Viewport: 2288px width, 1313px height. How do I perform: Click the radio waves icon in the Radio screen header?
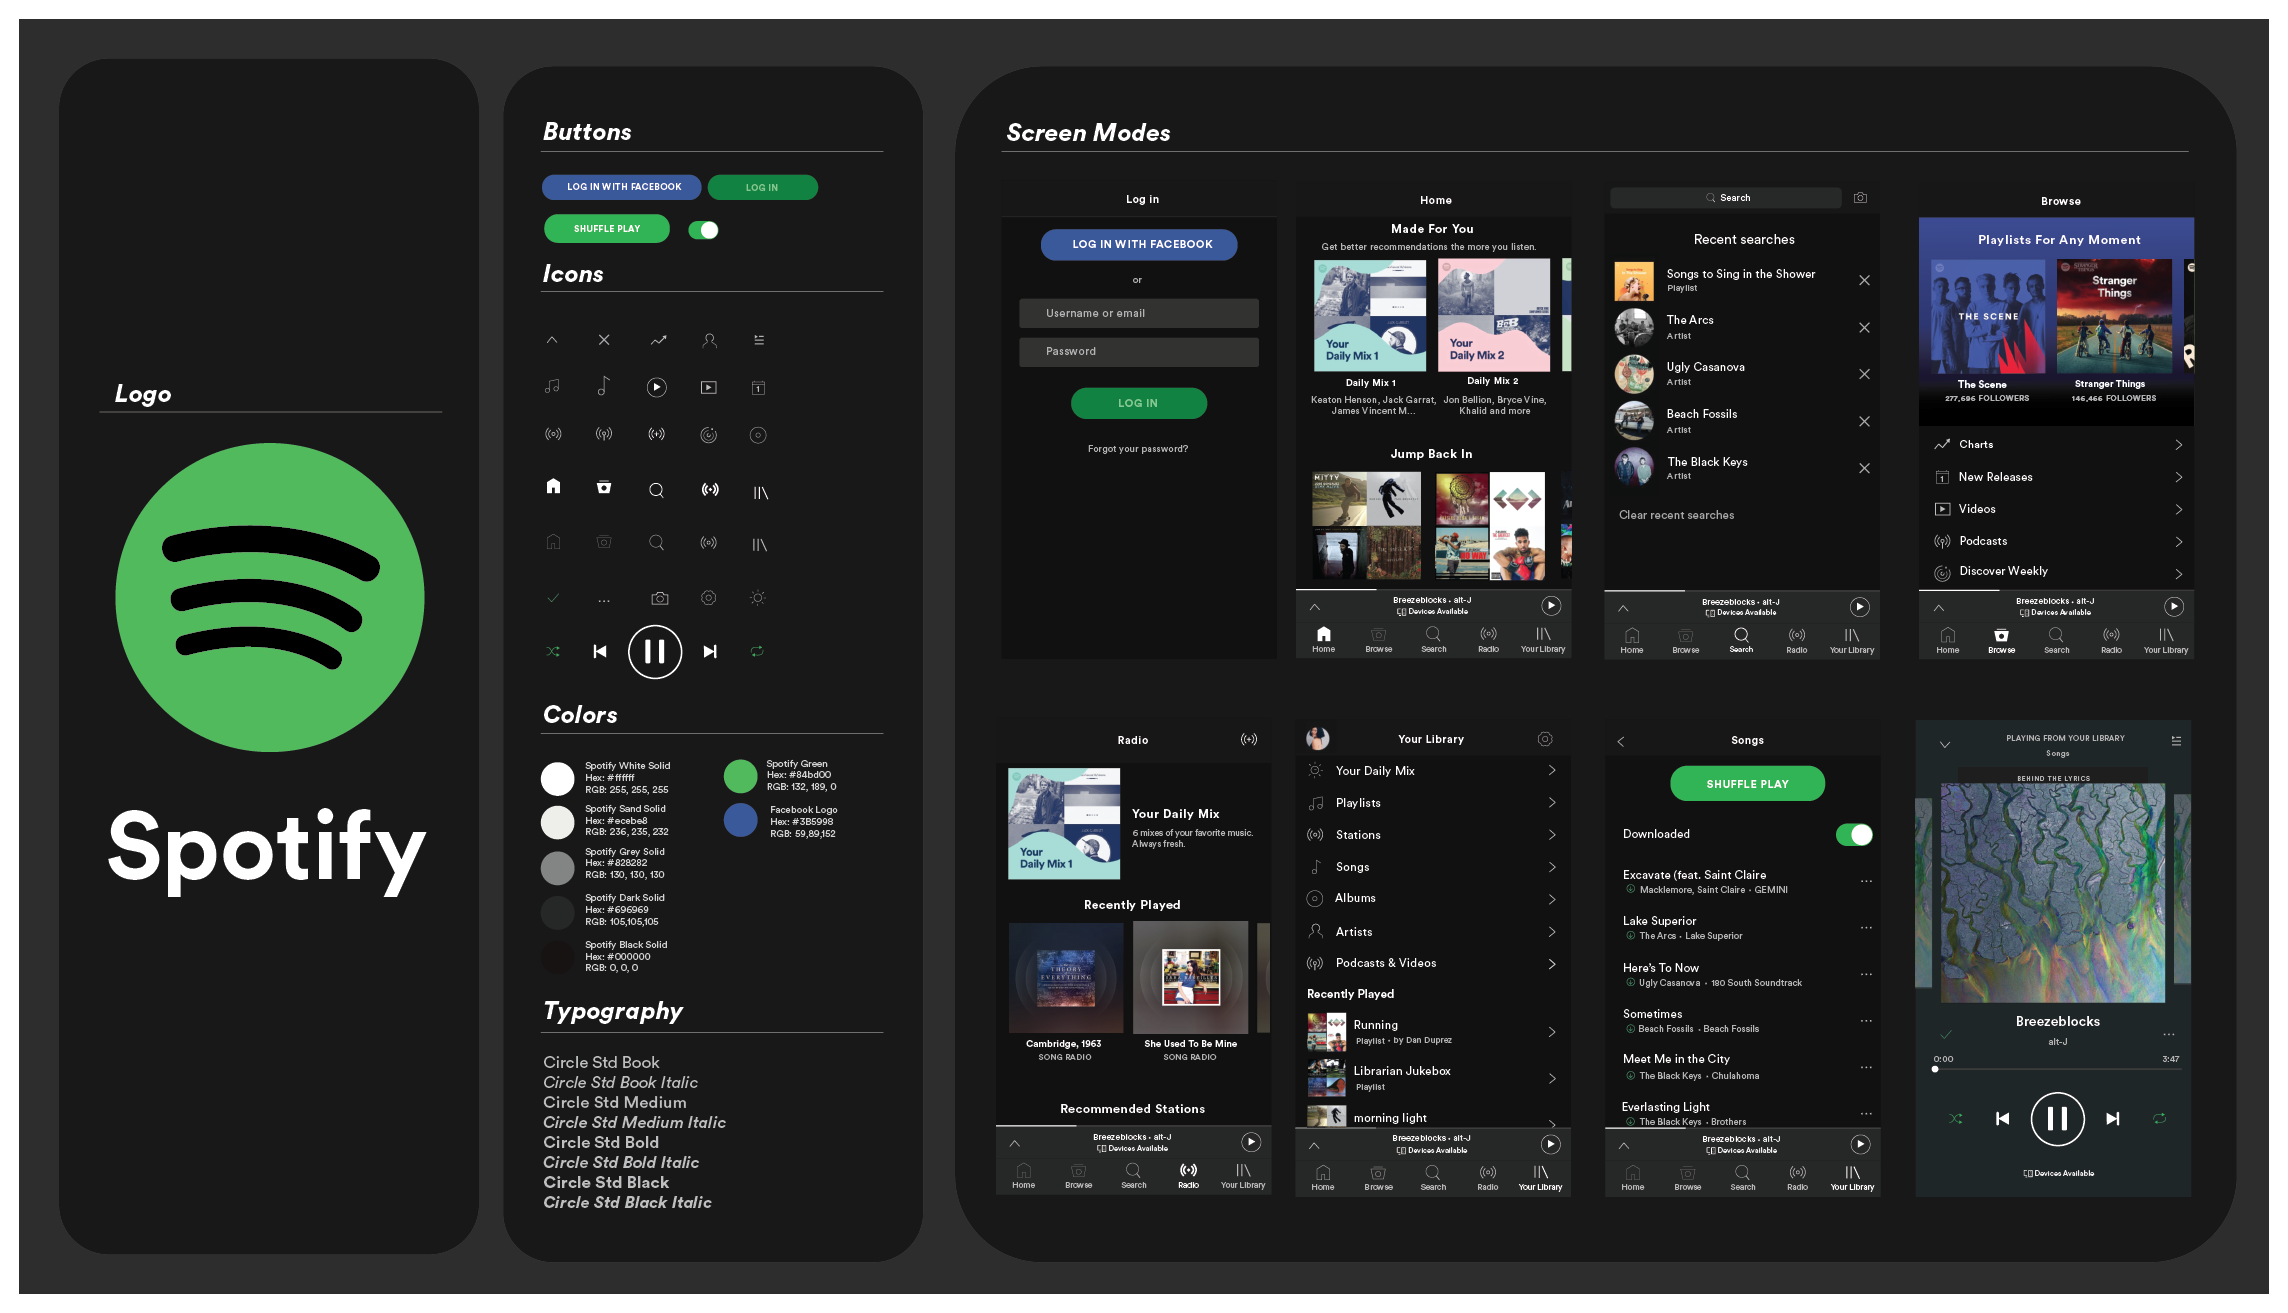[x=1249, y=739]
